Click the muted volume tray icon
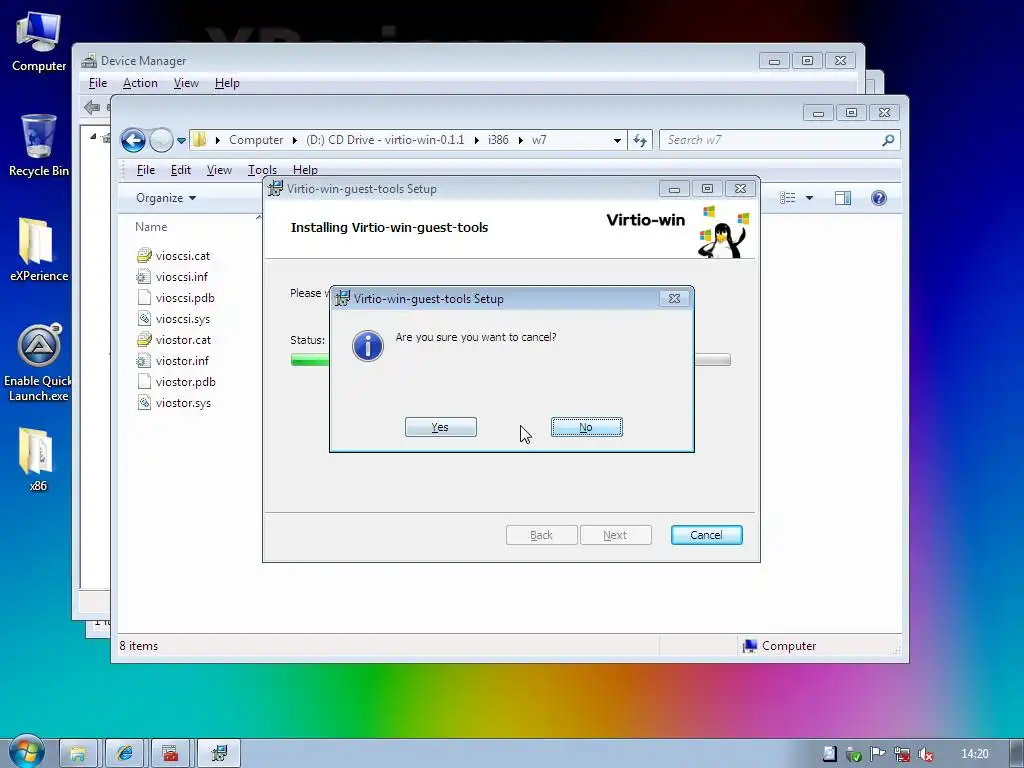1024x768 pixels. 925,754
